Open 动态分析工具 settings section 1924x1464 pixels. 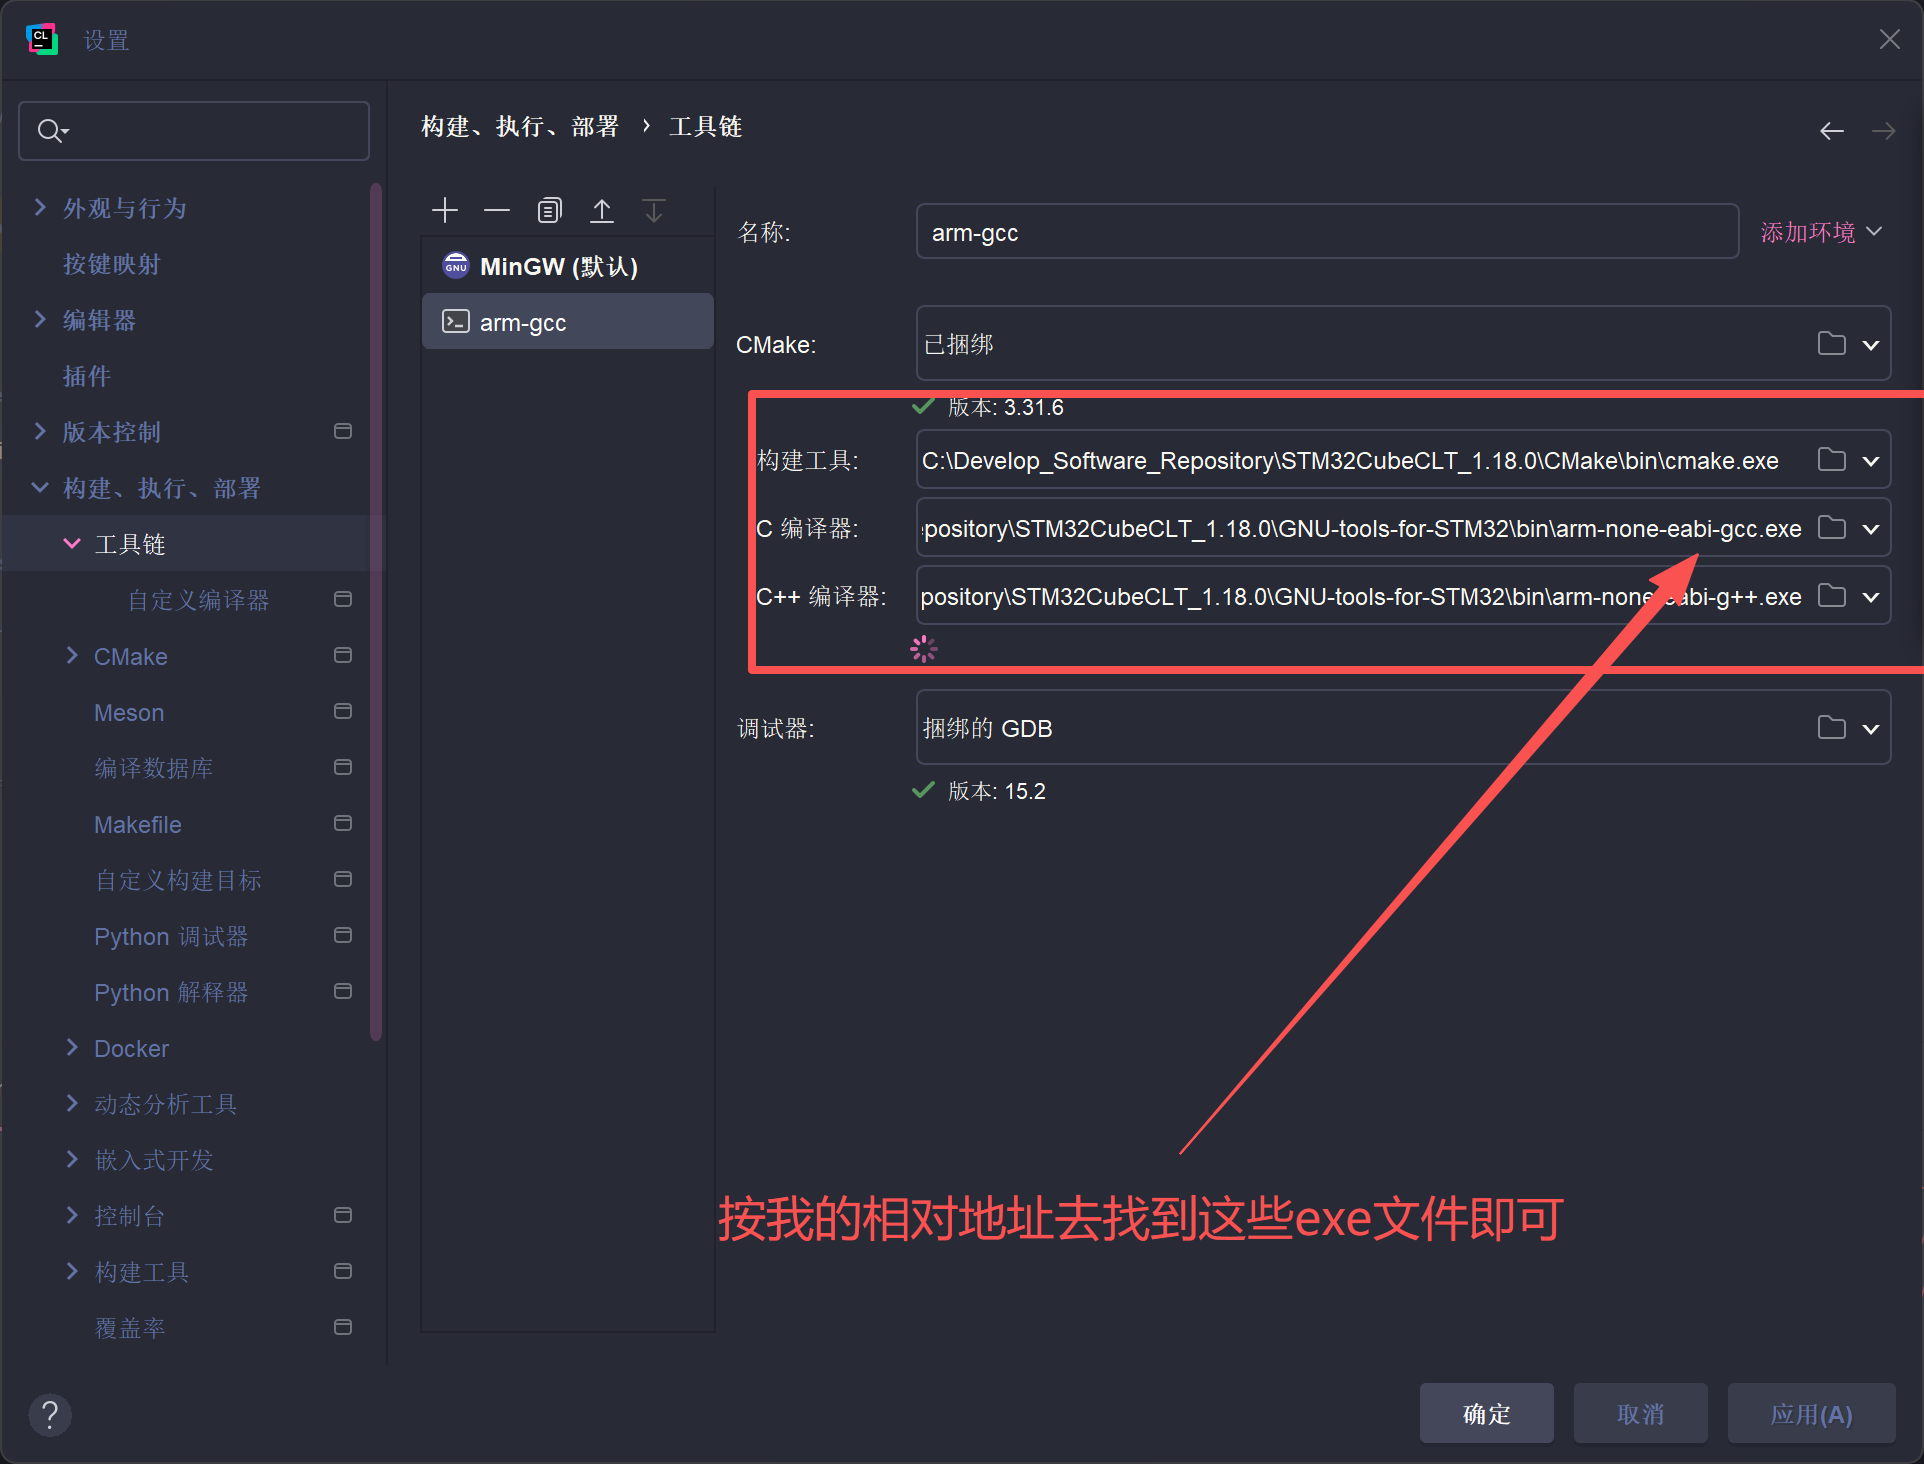pyautogui.click(x=165, y=1104)
